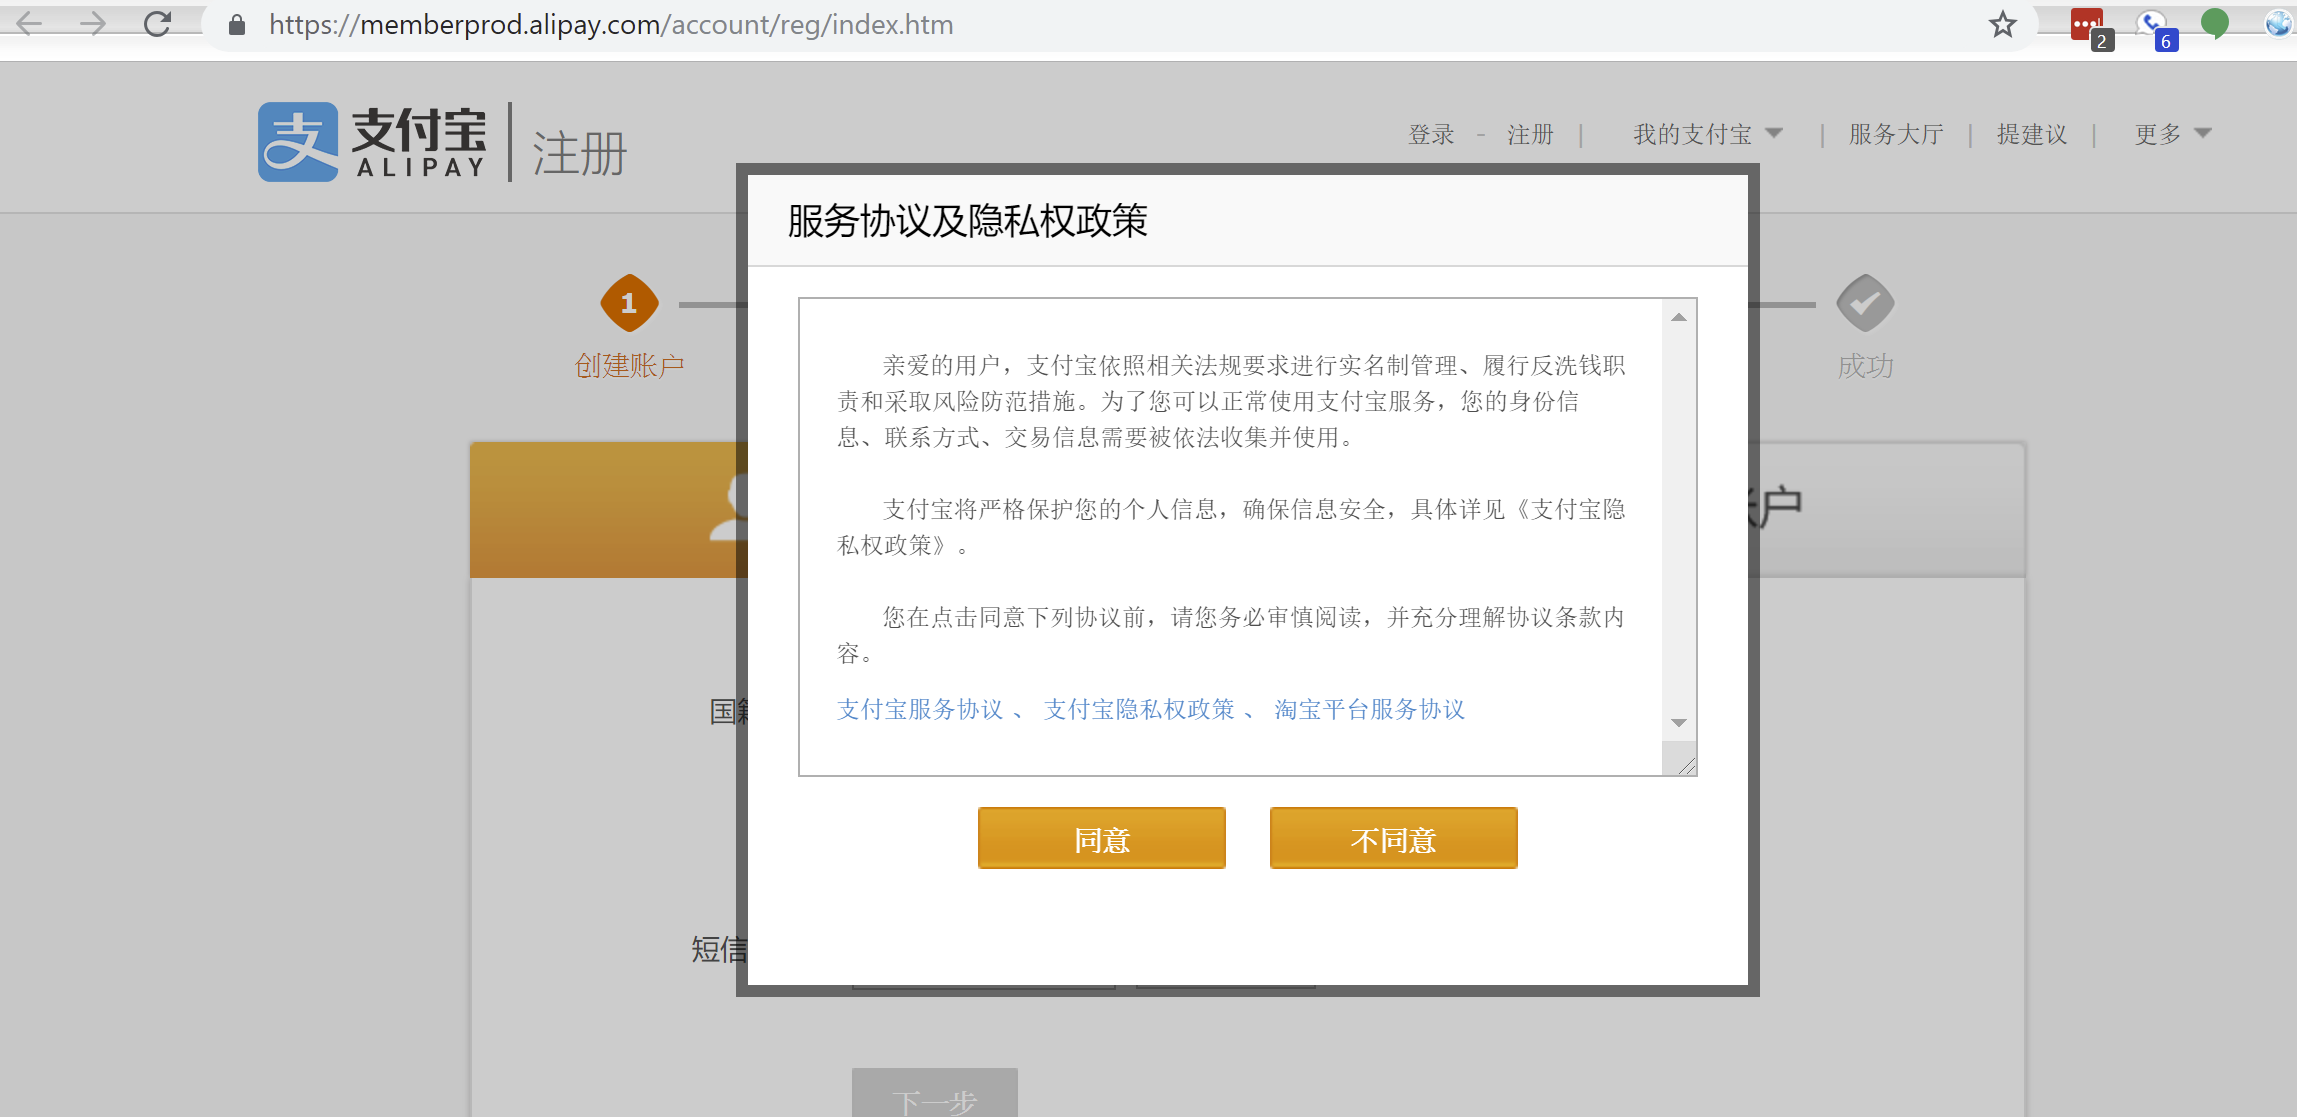The image size is (2297, 1117).
Task: Expand the 我的支付宝 dropdown menu
Action: coord(1707,134)
